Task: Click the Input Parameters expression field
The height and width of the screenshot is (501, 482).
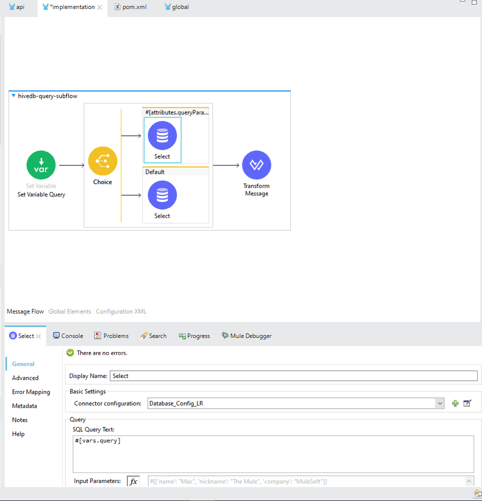Action: pos(307,481)
